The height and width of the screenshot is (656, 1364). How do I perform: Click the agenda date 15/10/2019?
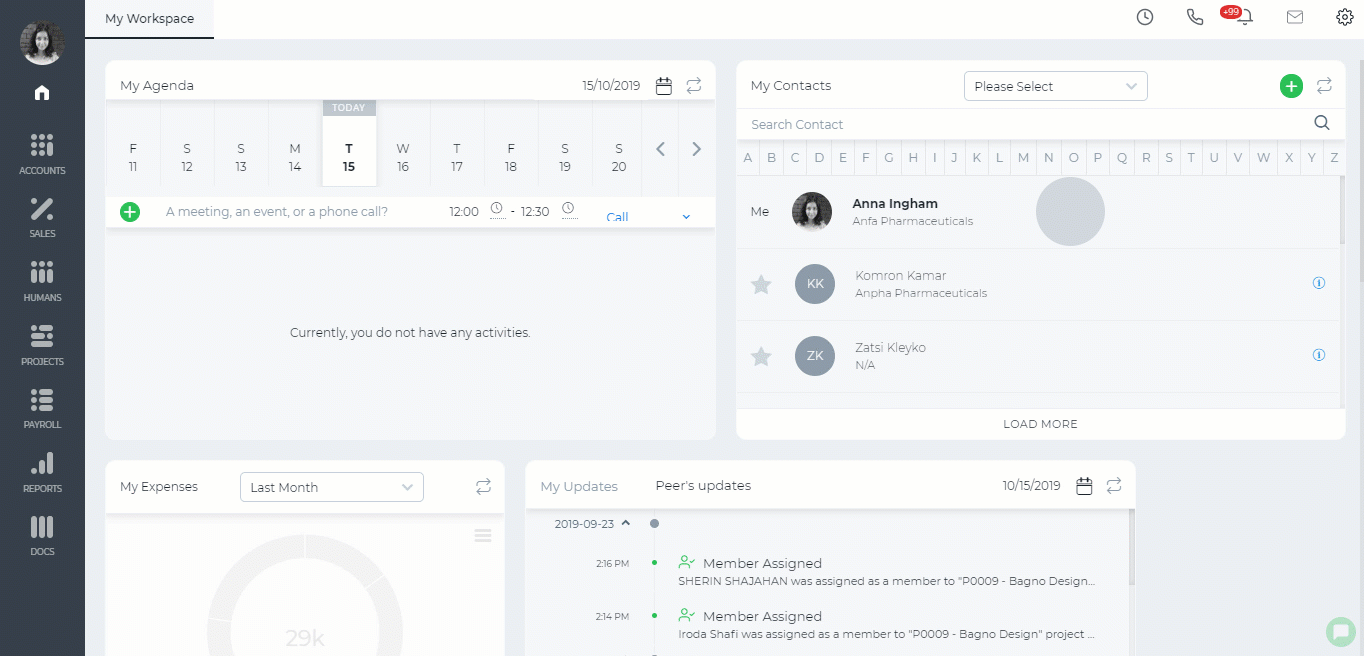pos(611,86)
